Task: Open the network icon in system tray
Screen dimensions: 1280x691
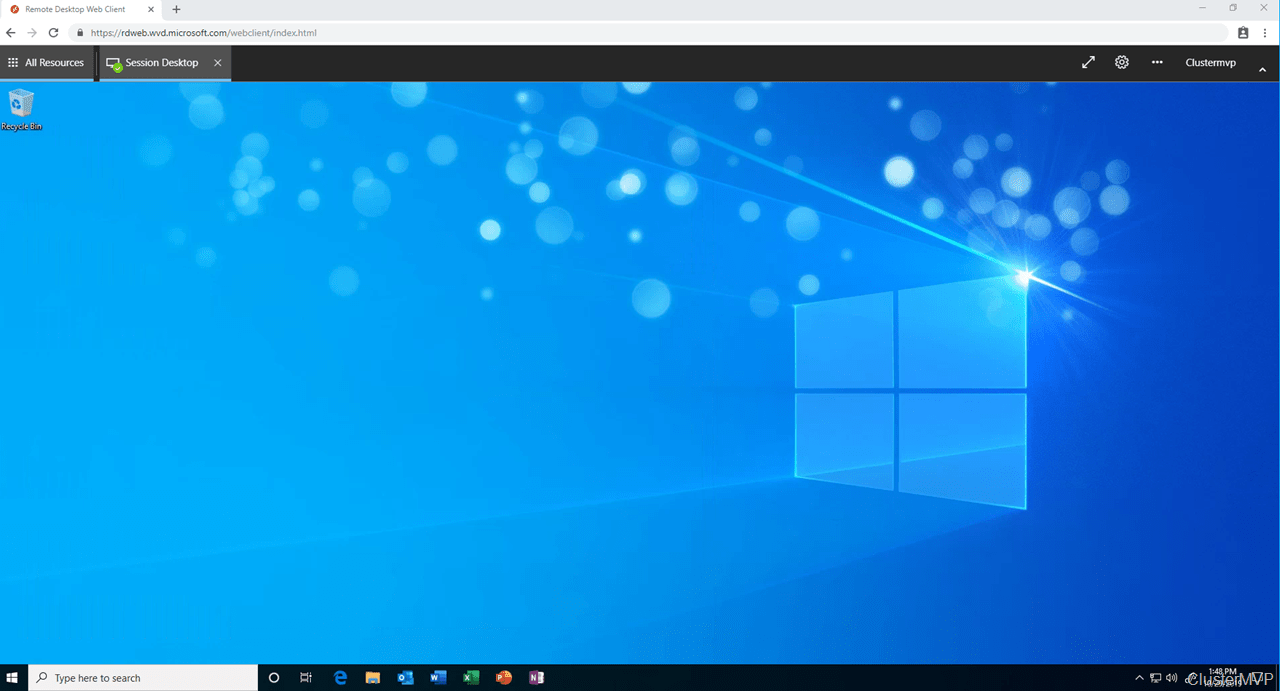Action: coord(1156,678)
